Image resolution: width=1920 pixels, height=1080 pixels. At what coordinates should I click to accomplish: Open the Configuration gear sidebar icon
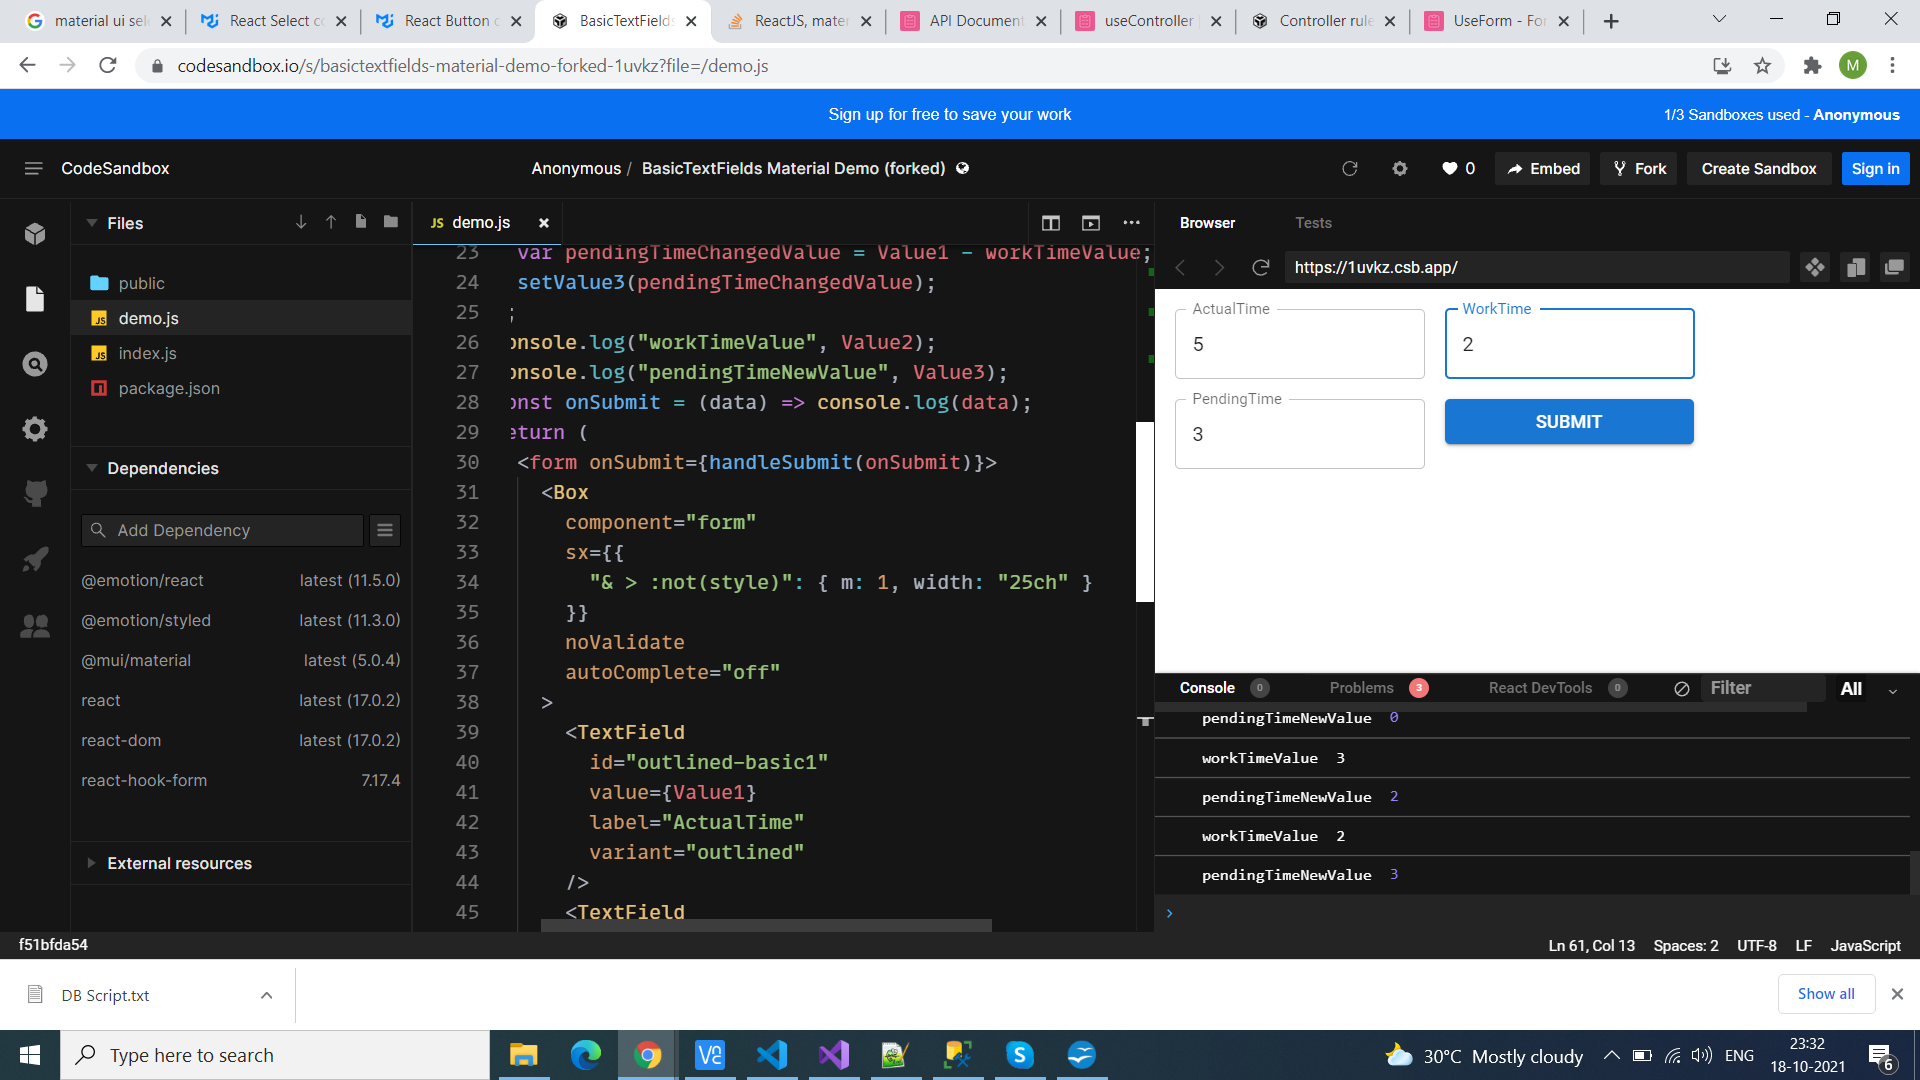click(35, 429)
